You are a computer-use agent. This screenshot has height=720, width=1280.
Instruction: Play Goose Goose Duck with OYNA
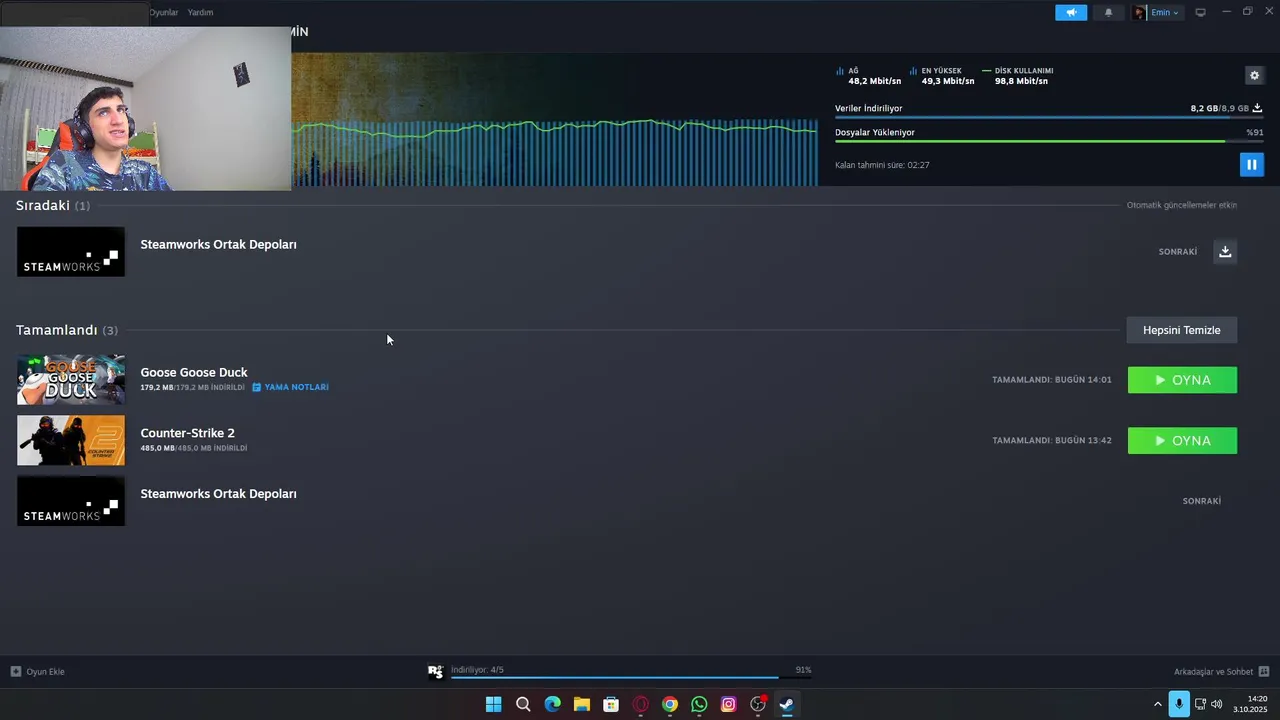coord(1182,380)
